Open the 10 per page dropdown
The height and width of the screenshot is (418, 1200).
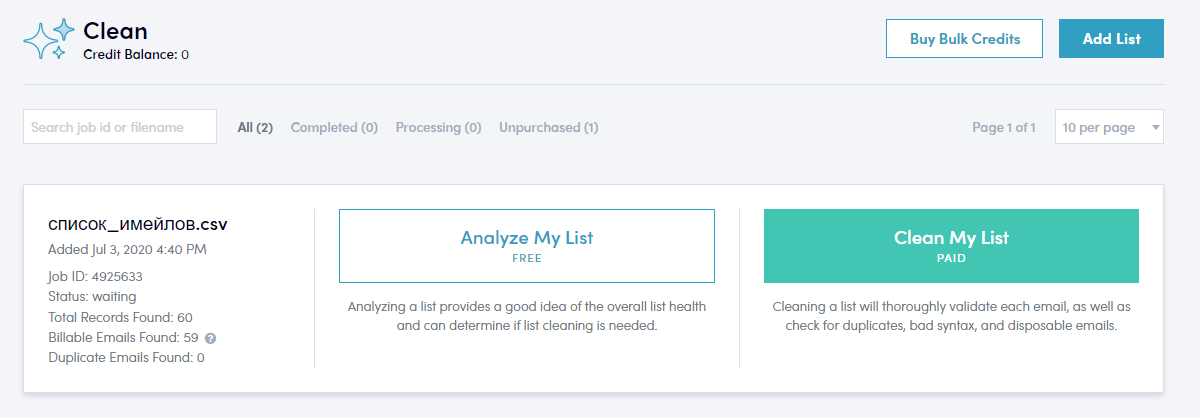(x=1109, y=127)
